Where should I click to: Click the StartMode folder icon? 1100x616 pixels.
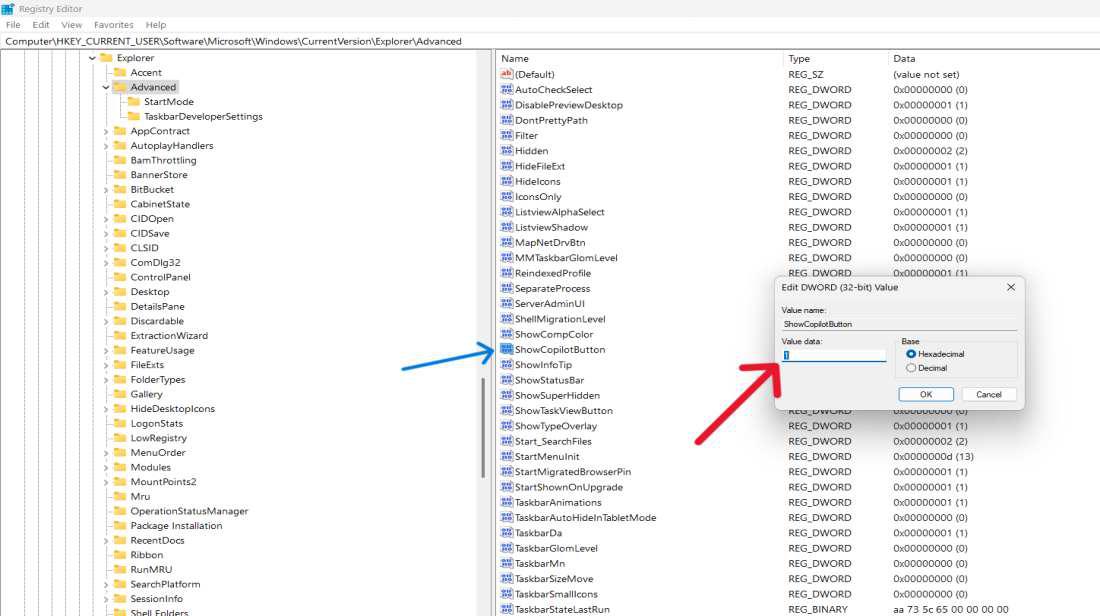coord(134,102)
